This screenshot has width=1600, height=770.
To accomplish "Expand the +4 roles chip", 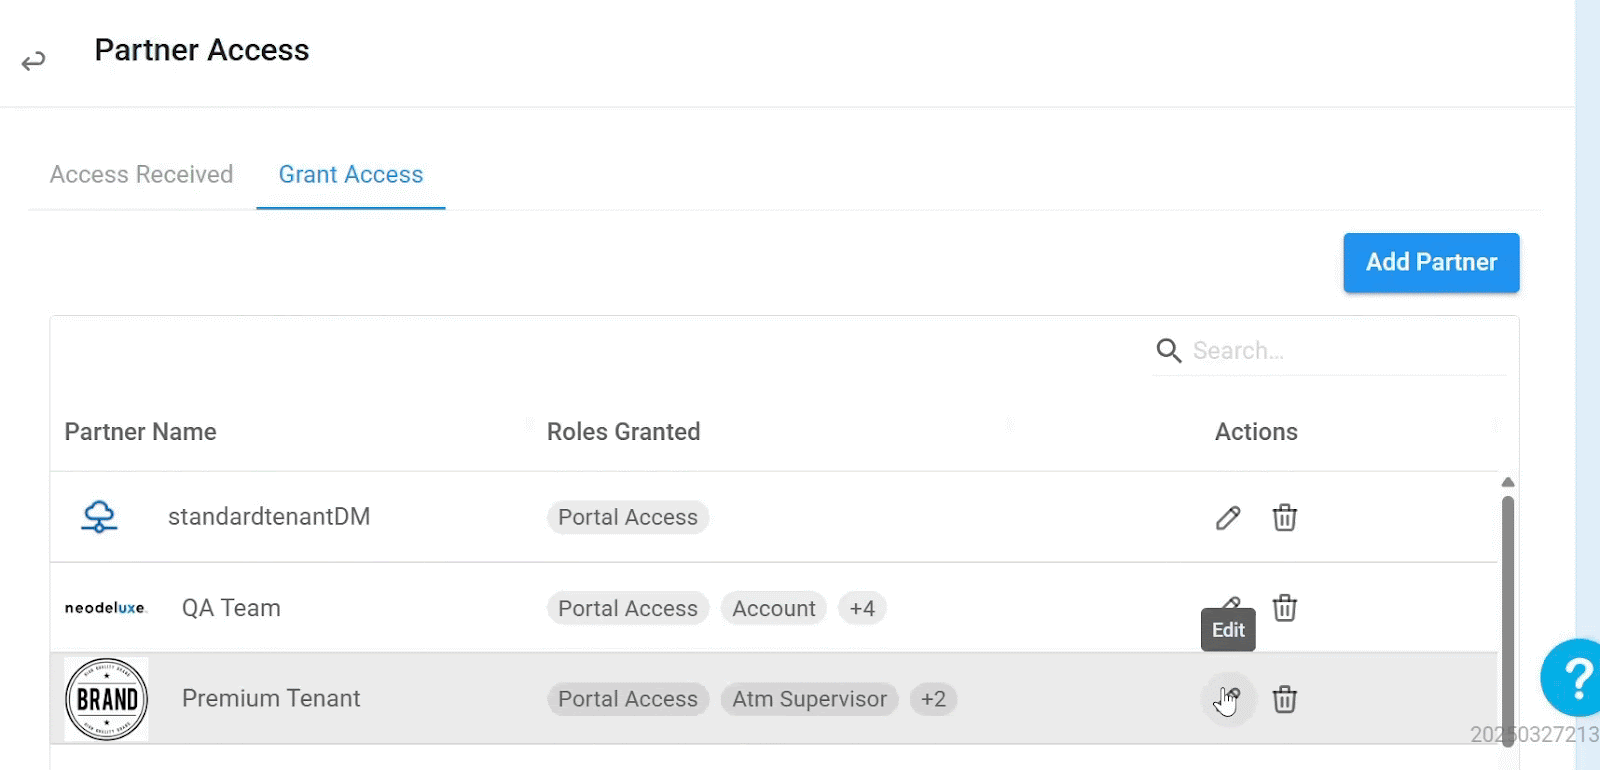I will pyautogui.click(x=861, y=608).
